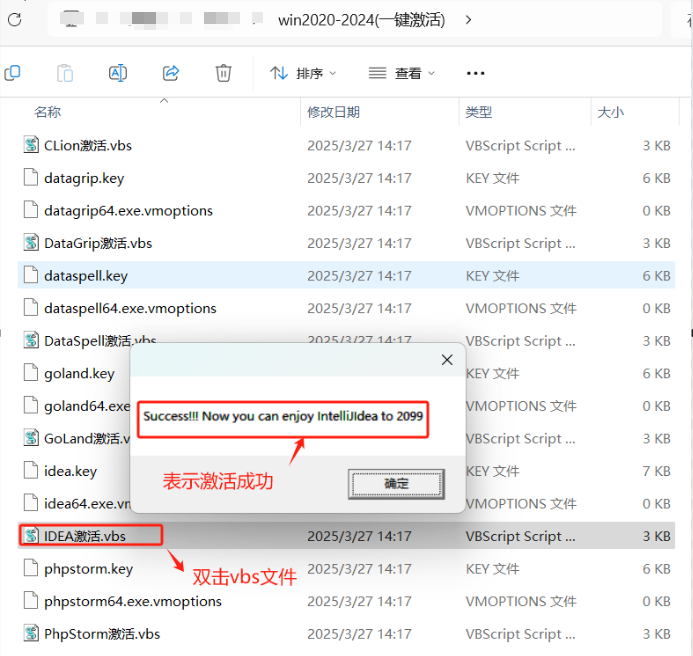Click the rename icon in toolbar
Image resolution: width=693 pixels, height=656 pixels.
tap(118, 73)
